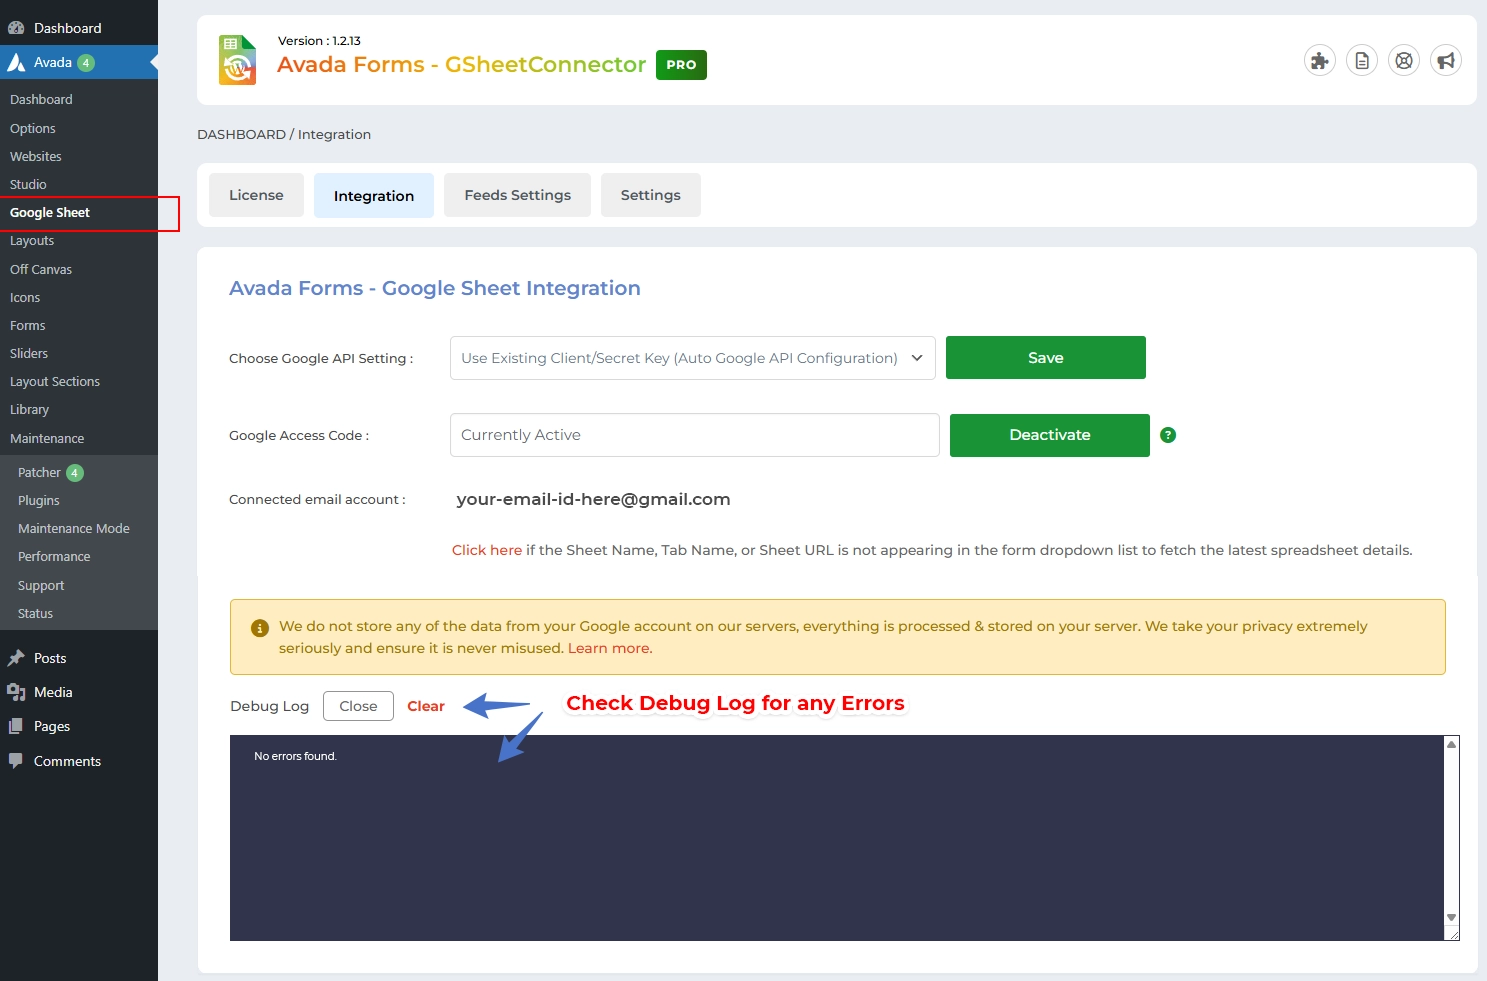Select the Settings tab

pos(650,195)
